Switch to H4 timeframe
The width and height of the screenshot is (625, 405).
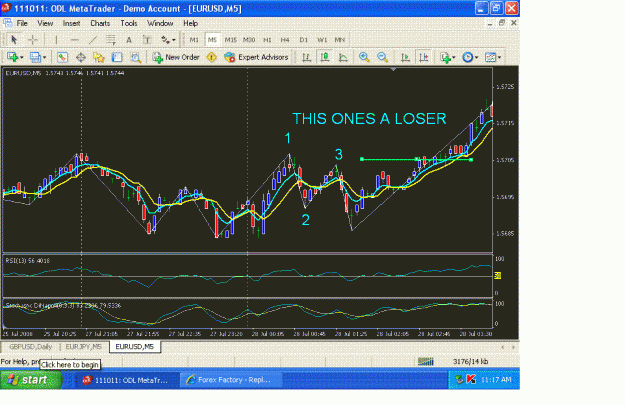click(x=285, y=40)
